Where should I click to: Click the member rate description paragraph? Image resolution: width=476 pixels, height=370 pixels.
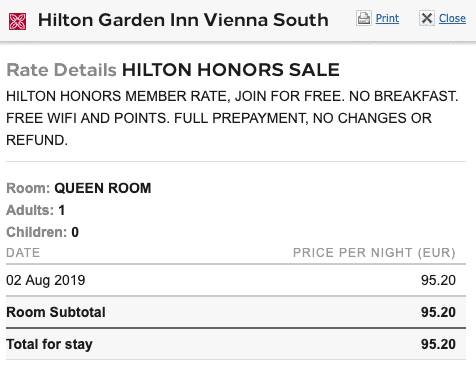click(x=232, y=118)
